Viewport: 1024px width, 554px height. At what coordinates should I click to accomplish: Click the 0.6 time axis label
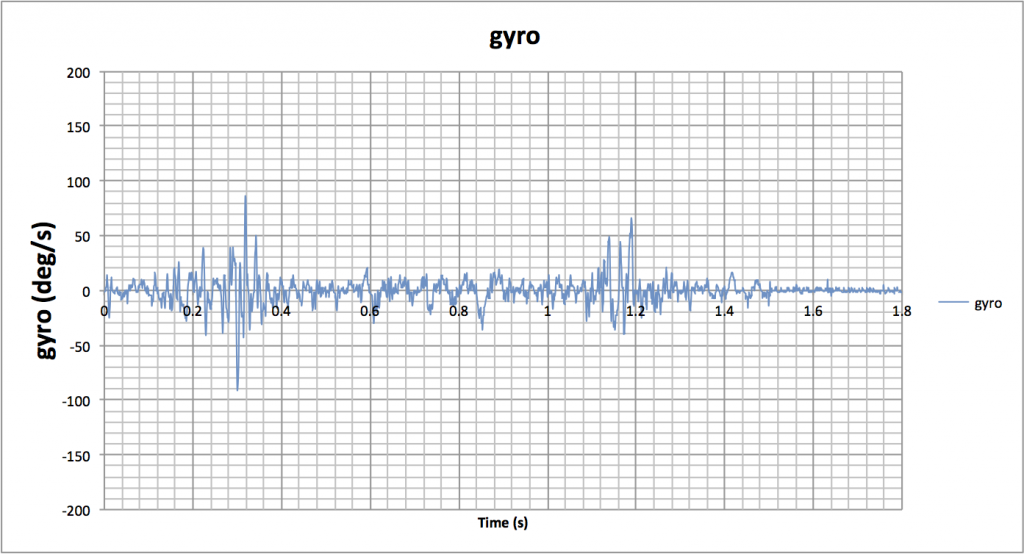(370, 312)
